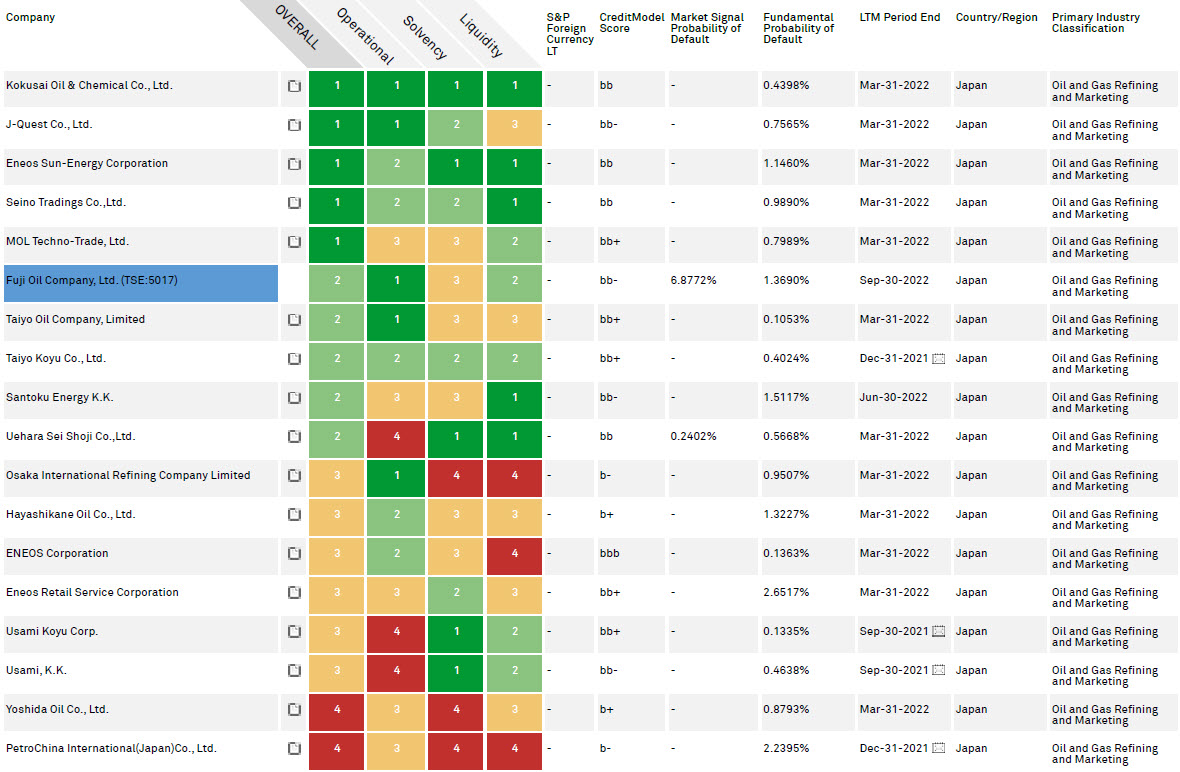Click the document icon beside Kokusai Oil & Chemical

point(294,86)
